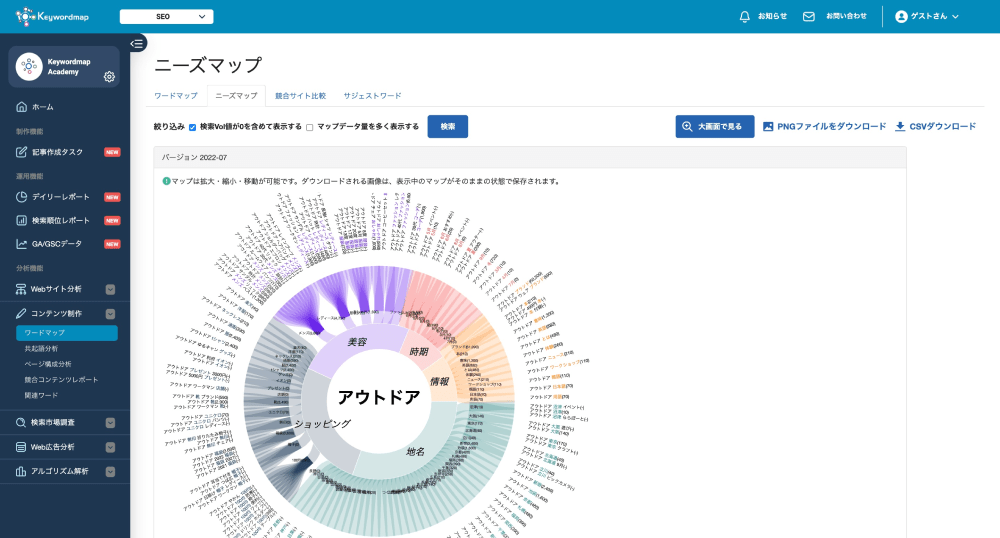This screenshot has height=538, width=1000.
Task: Enable マップデータ量を多く表示する checkbox
Action: [x=309, y=127]
